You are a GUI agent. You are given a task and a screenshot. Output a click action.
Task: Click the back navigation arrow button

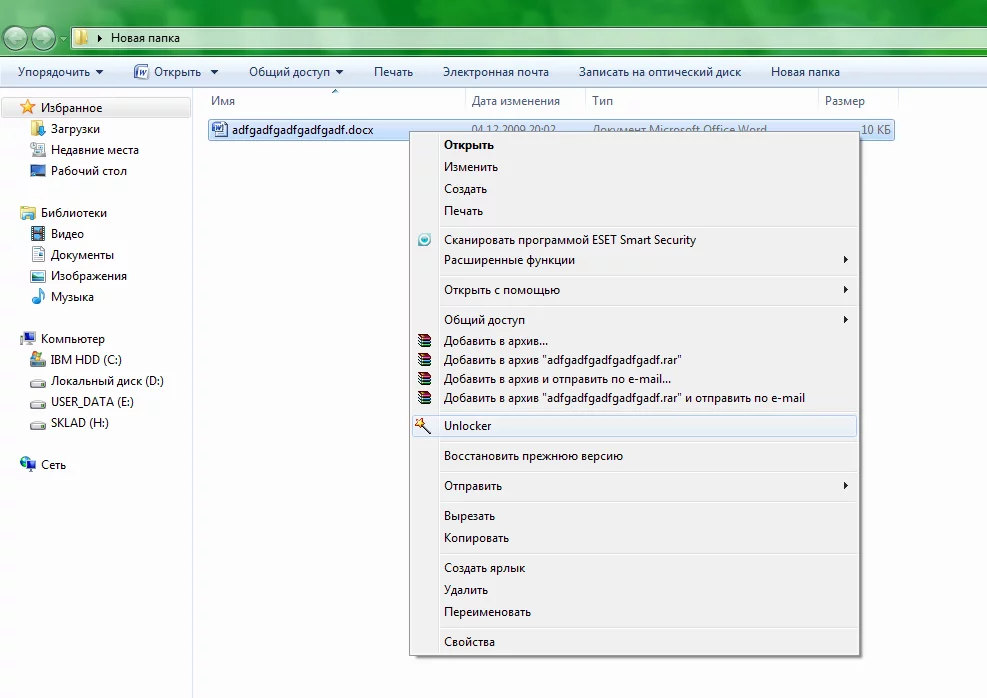click(x=16, y=38)
